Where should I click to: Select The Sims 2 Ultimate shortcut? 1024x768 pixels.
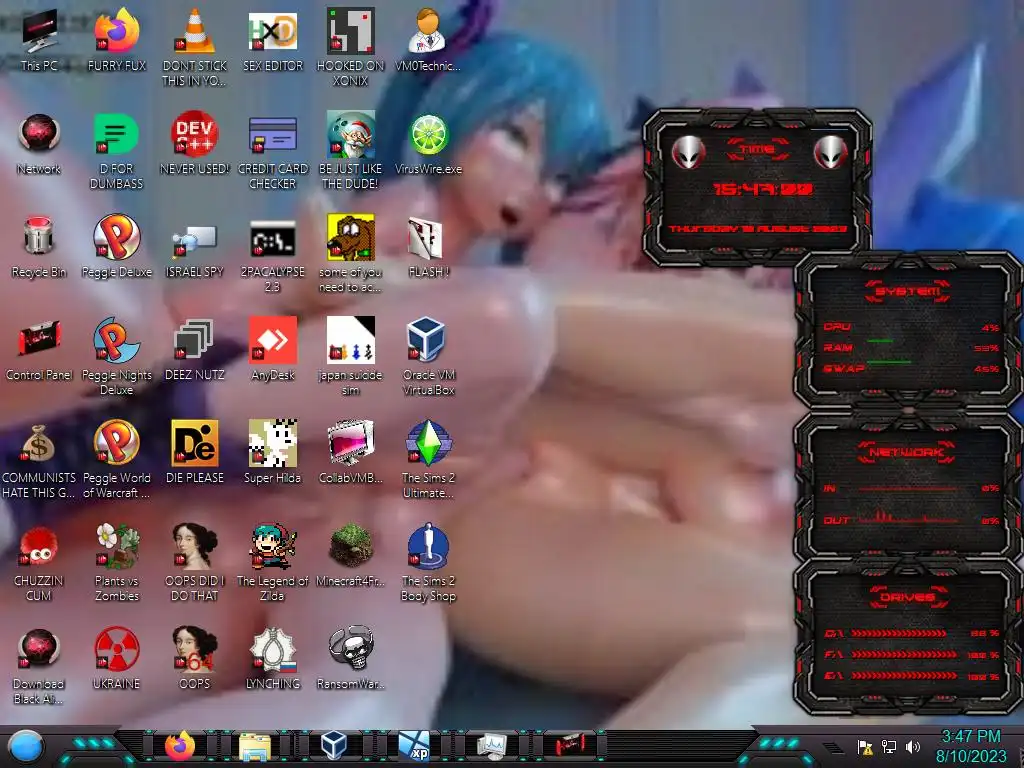428,459
